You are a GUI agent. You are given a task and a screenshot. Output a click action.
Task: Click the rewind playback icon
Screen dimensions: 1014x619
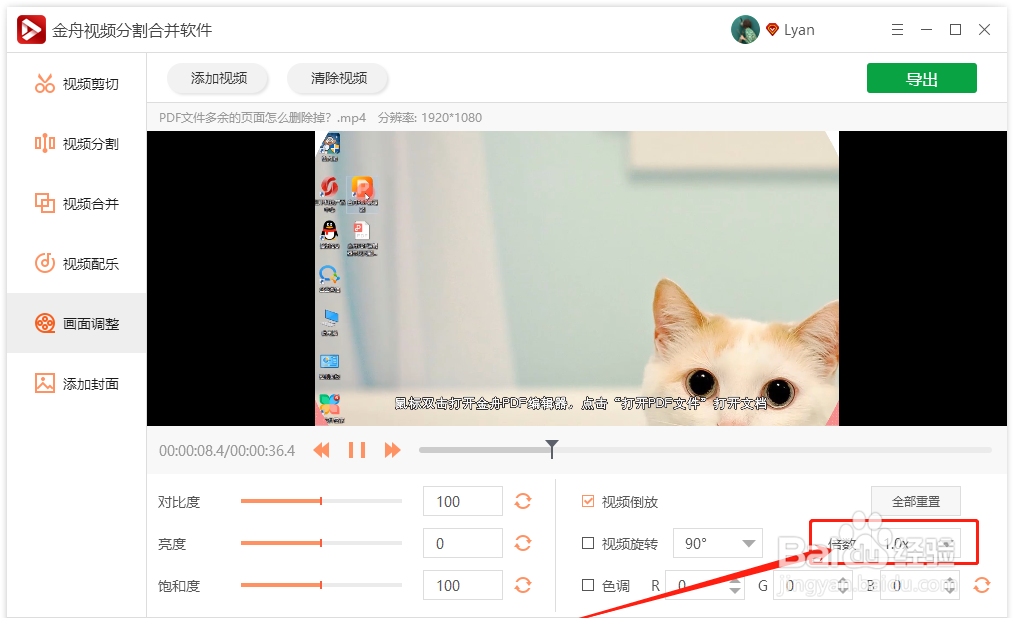tap(321, 450)
